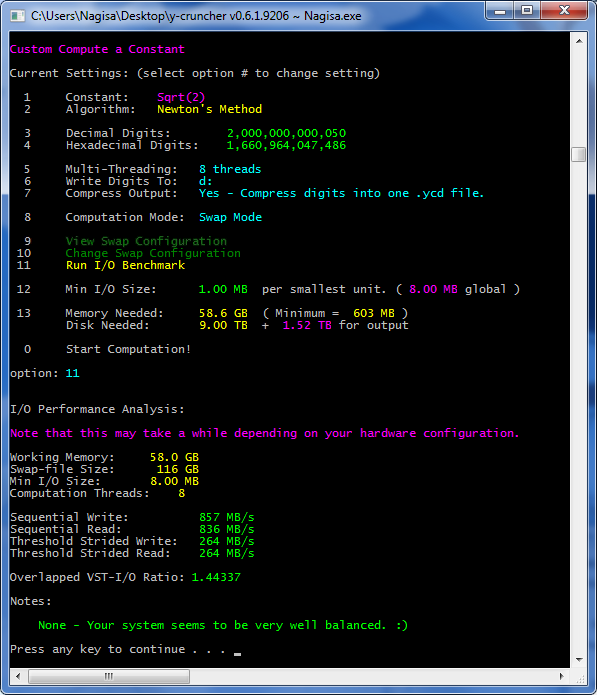This screenshot has height=695, width=597.
Task: Click the View Swap Configuration line
Action: tap(146, 241)
